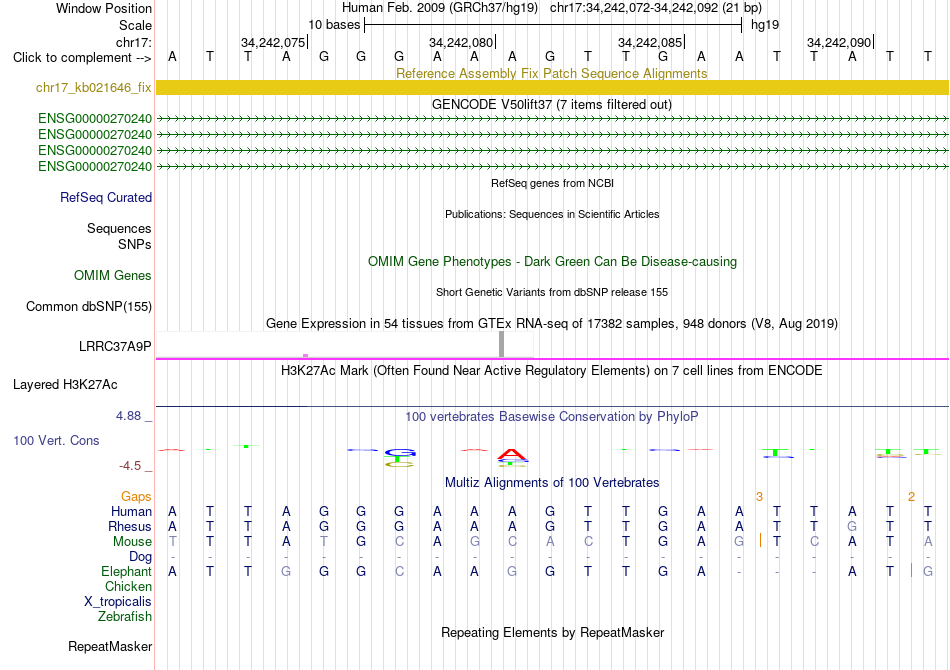Open the RefSeq Curated track label
The height and width of the screenshot is (670, 950).
[106, 197]
